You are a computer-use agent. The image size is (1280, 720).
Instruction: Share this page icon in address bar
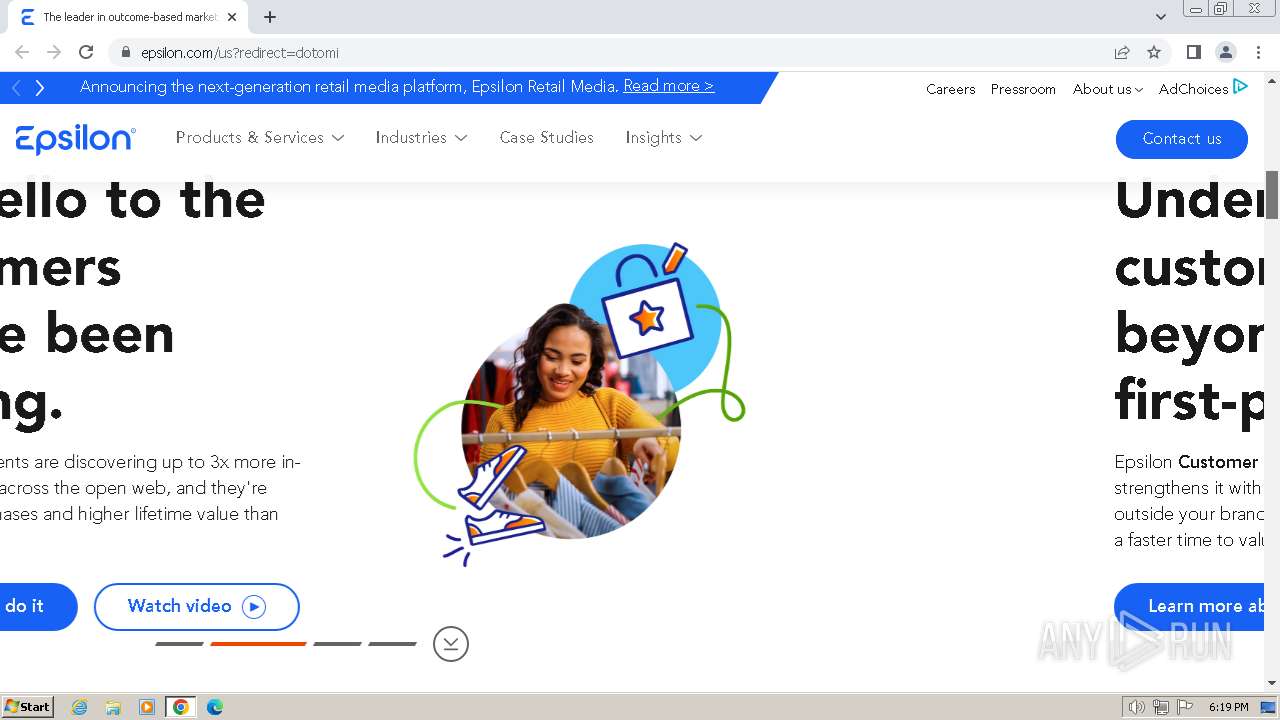coord(1122,52)
